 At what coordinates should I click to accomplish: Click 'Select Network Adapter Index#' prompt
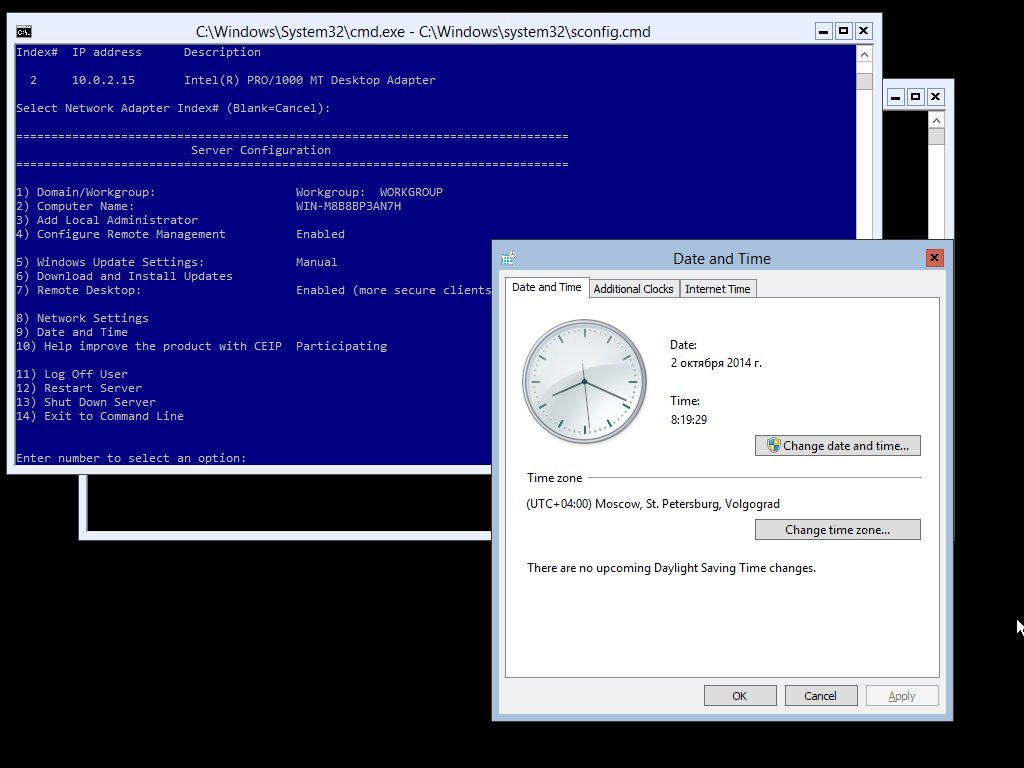173,108
